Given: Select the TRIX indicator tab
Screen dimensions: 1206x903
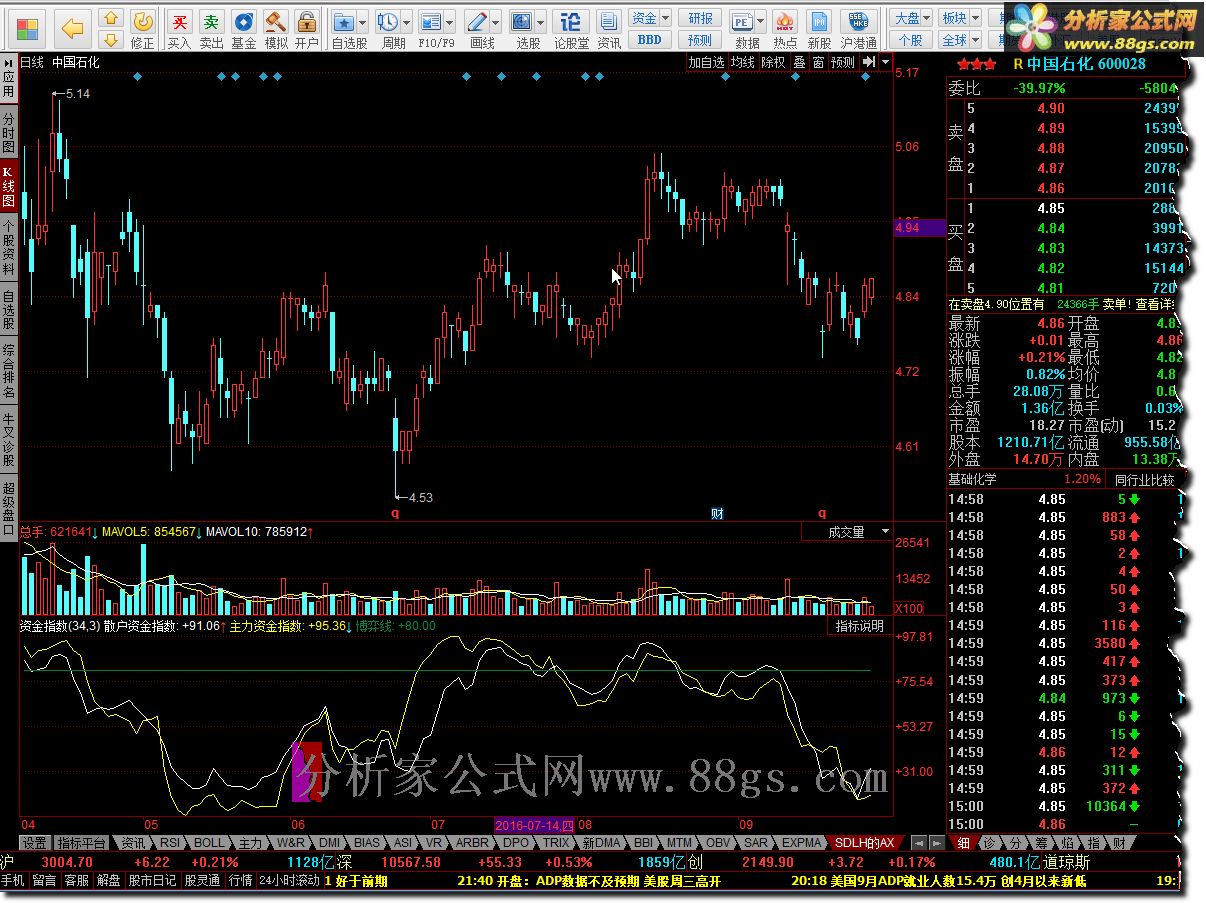Looking at the screenshot, I should 556,843.
